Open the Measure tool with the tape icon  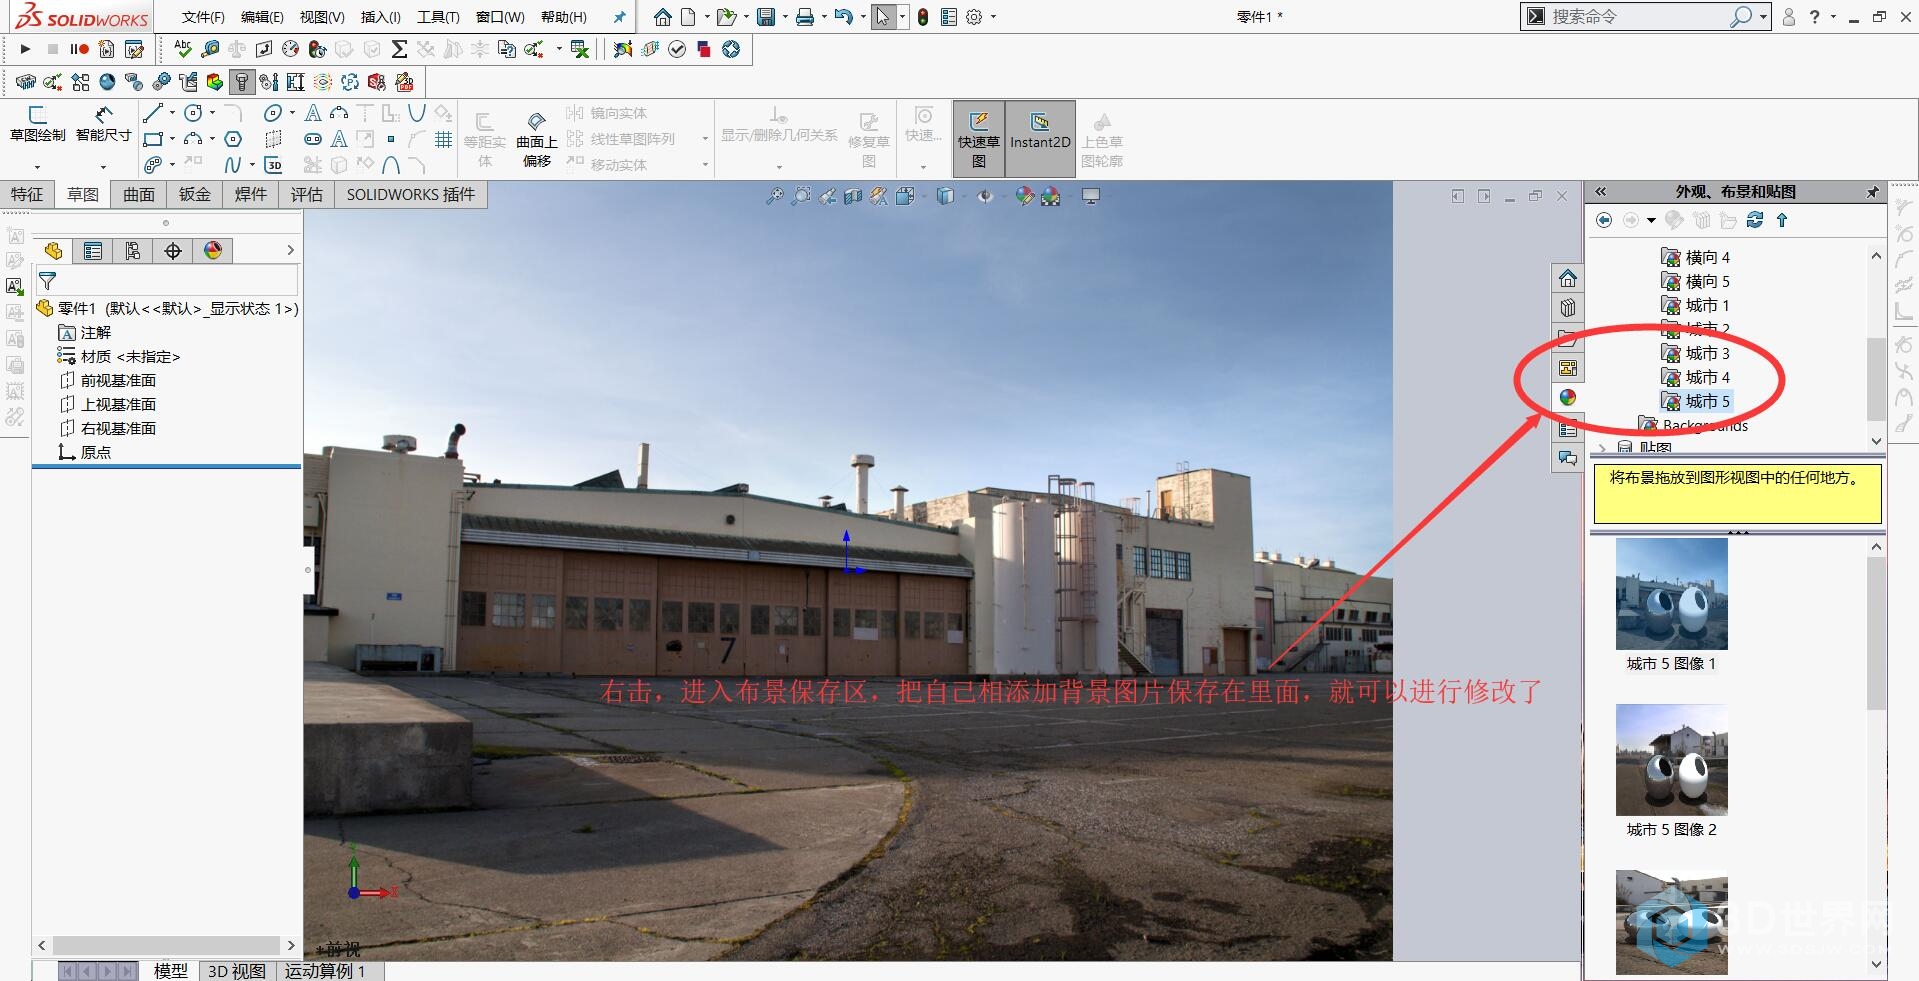click(x=210, y=49)
